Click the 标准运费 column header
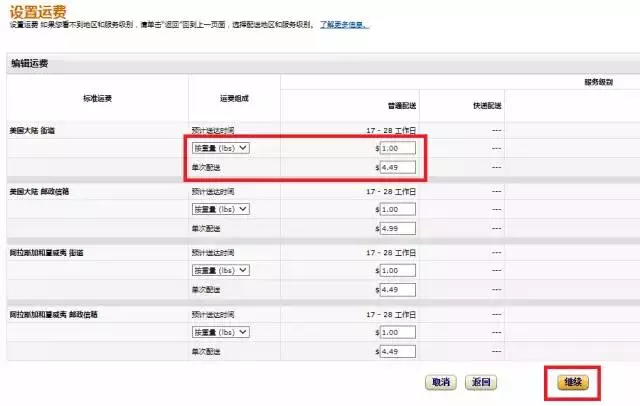 point(97,98)
